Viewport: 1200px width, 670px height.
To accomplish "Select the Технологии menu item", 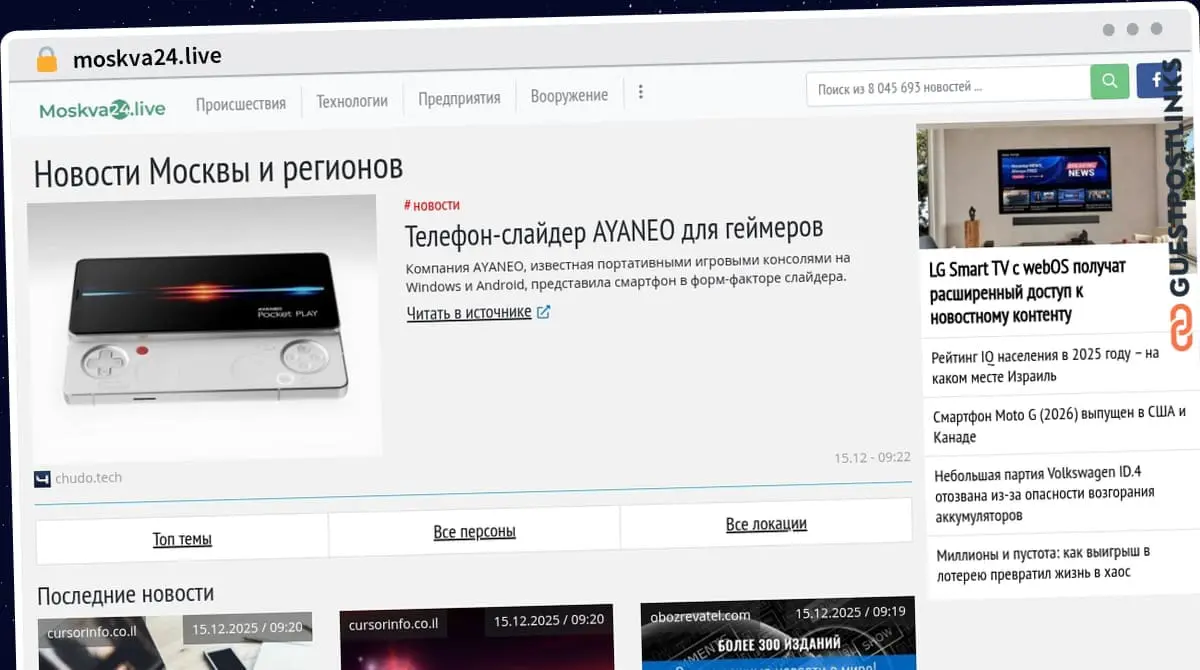I will (351, 101).
